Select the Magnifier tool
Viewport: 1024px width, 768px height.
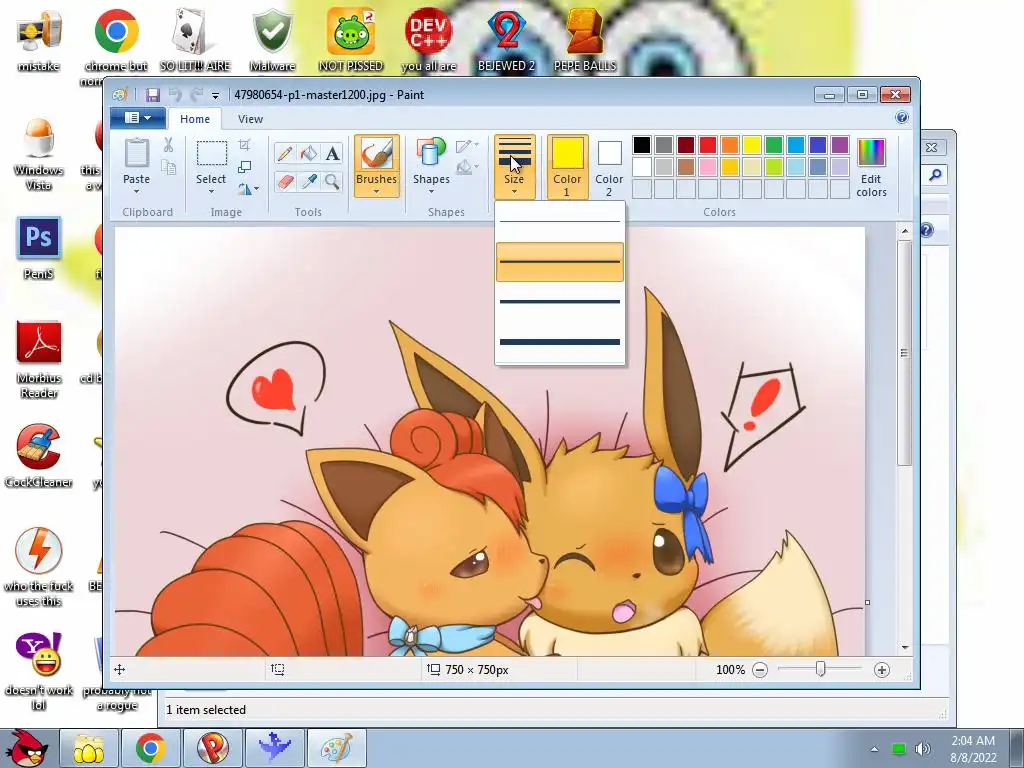(332, 181)
